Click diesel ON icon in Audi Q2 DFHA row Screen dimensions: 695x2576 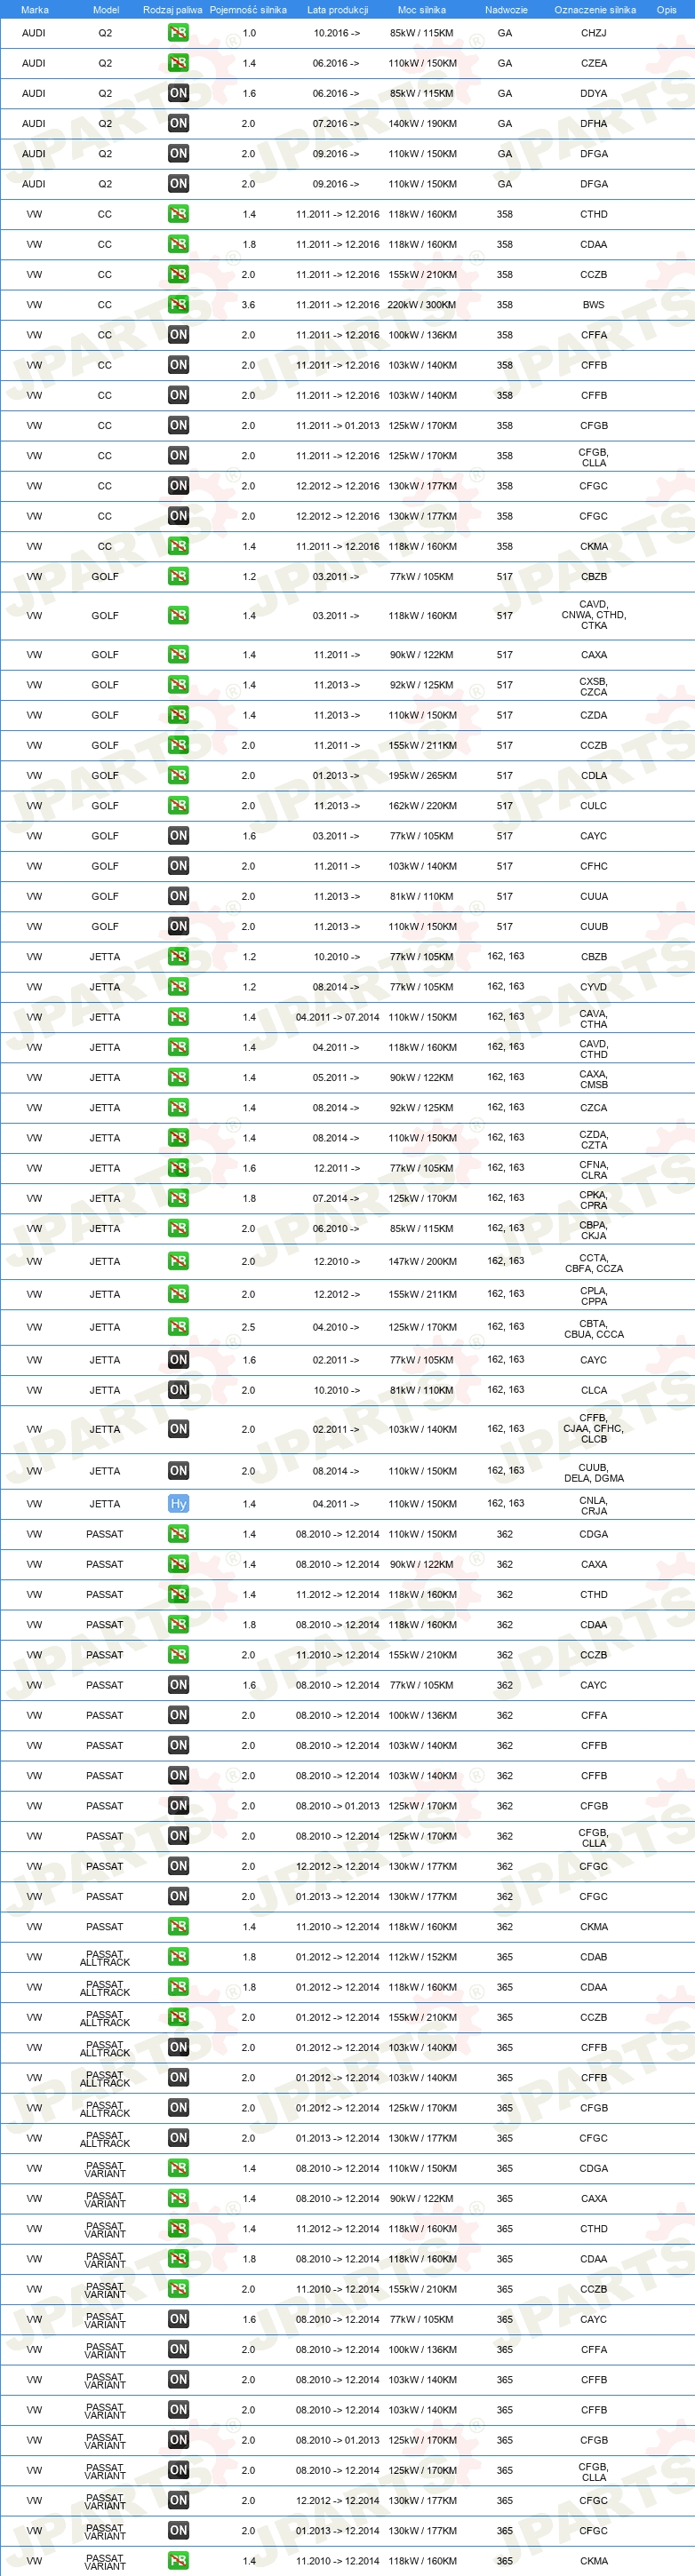coord(178,123)
